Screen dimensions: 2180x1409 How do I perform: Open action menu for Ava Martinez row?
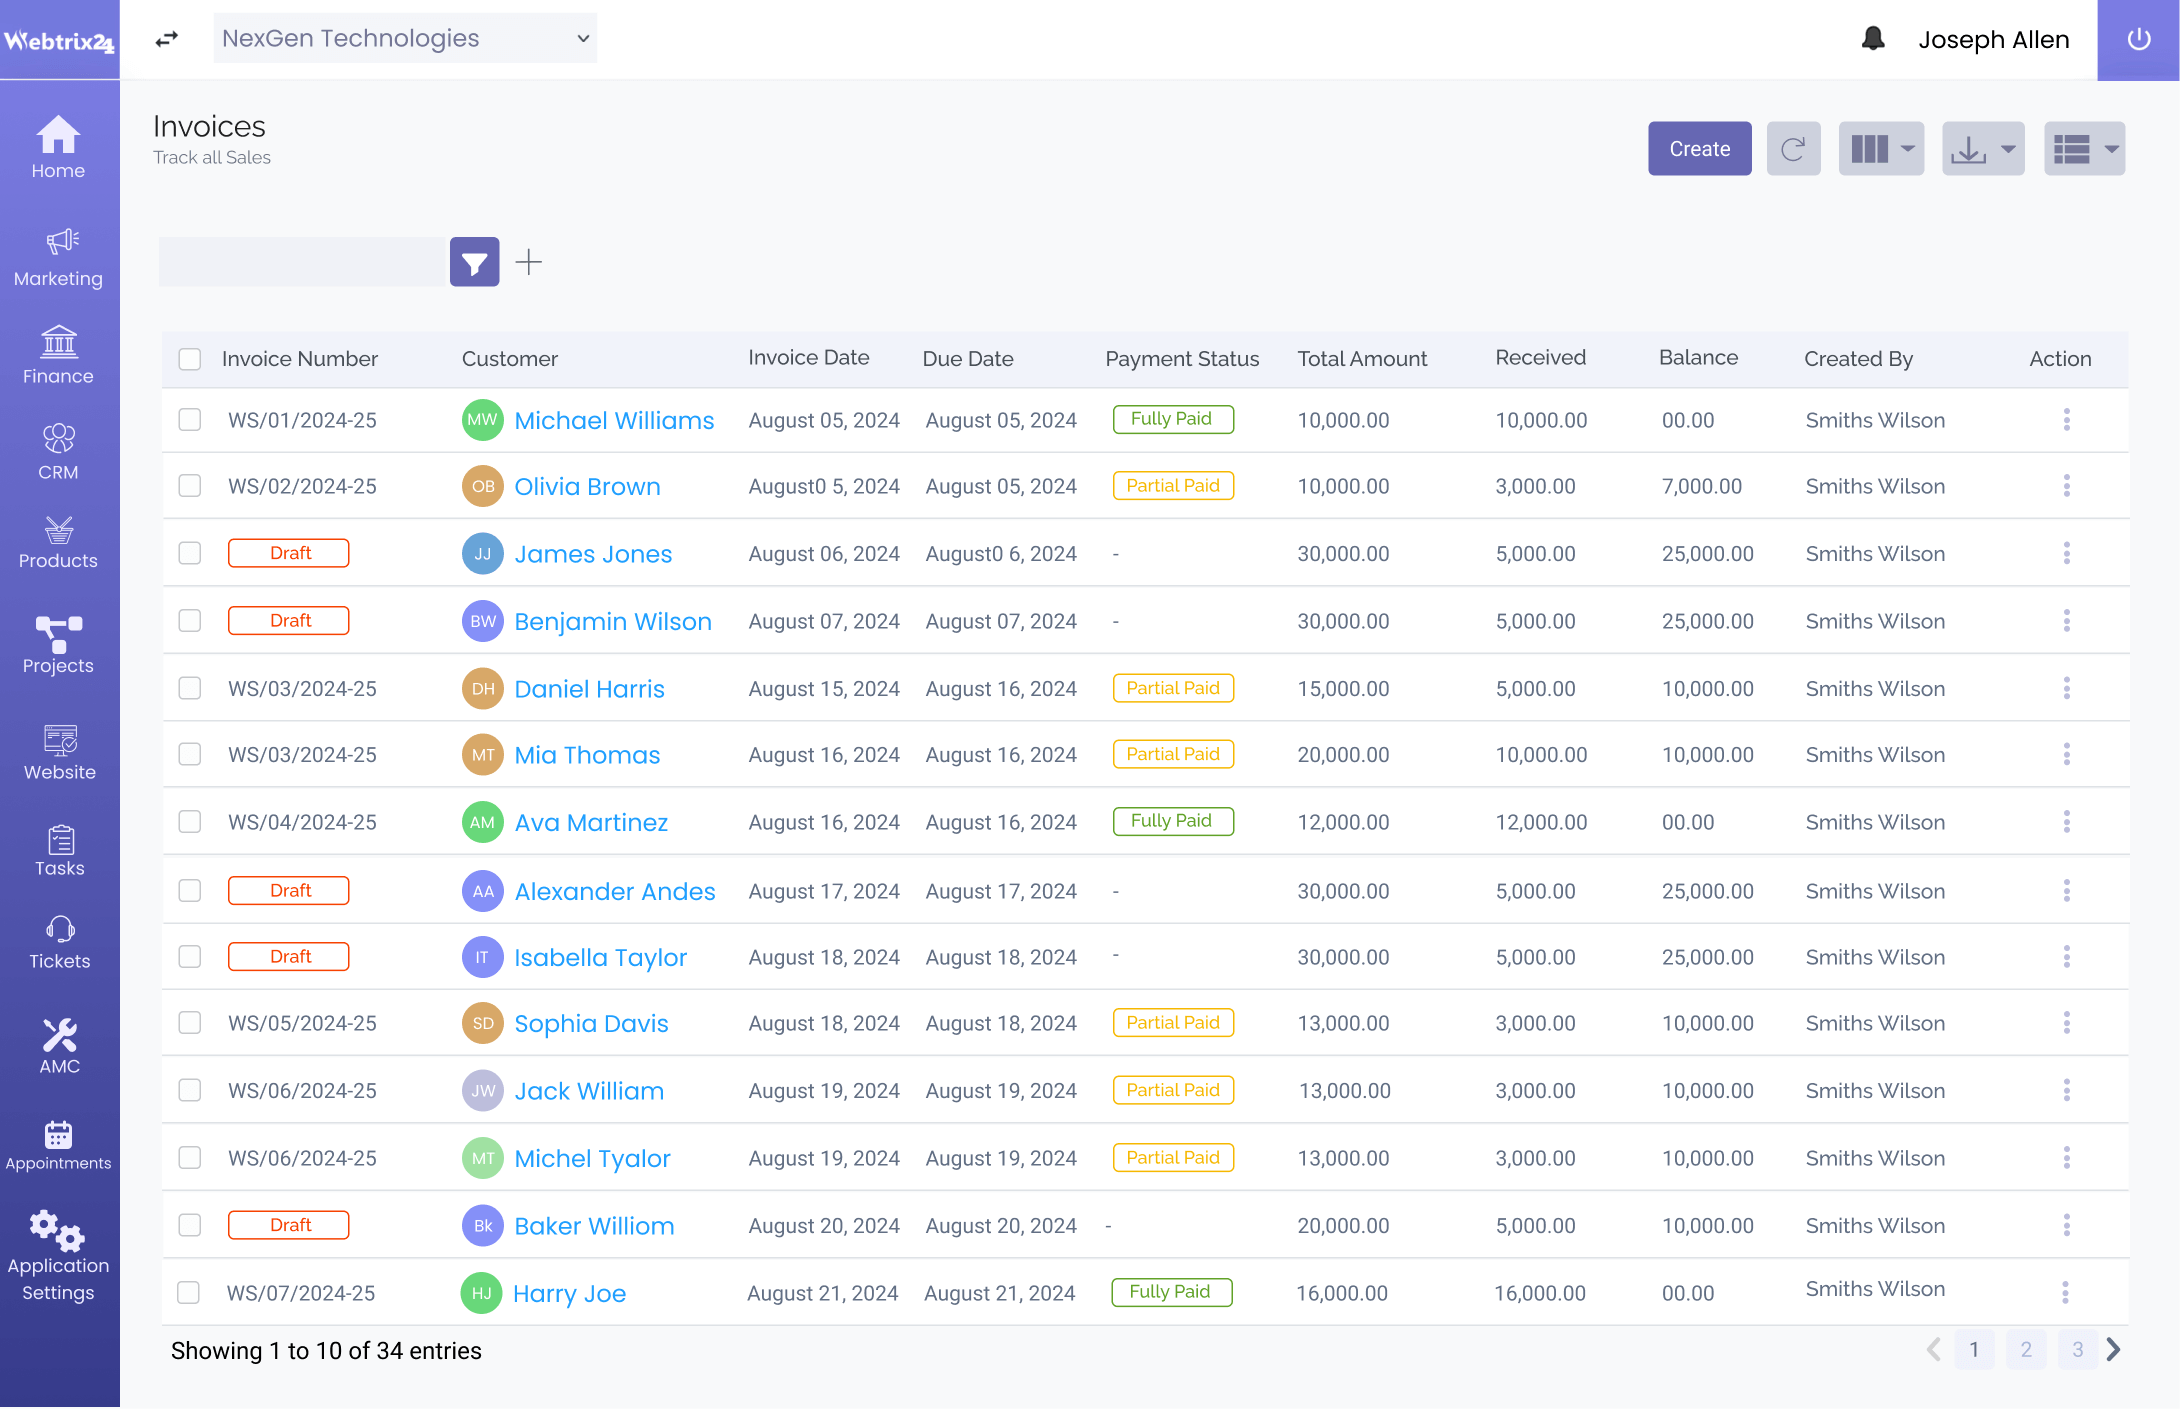pos(2066,822)
